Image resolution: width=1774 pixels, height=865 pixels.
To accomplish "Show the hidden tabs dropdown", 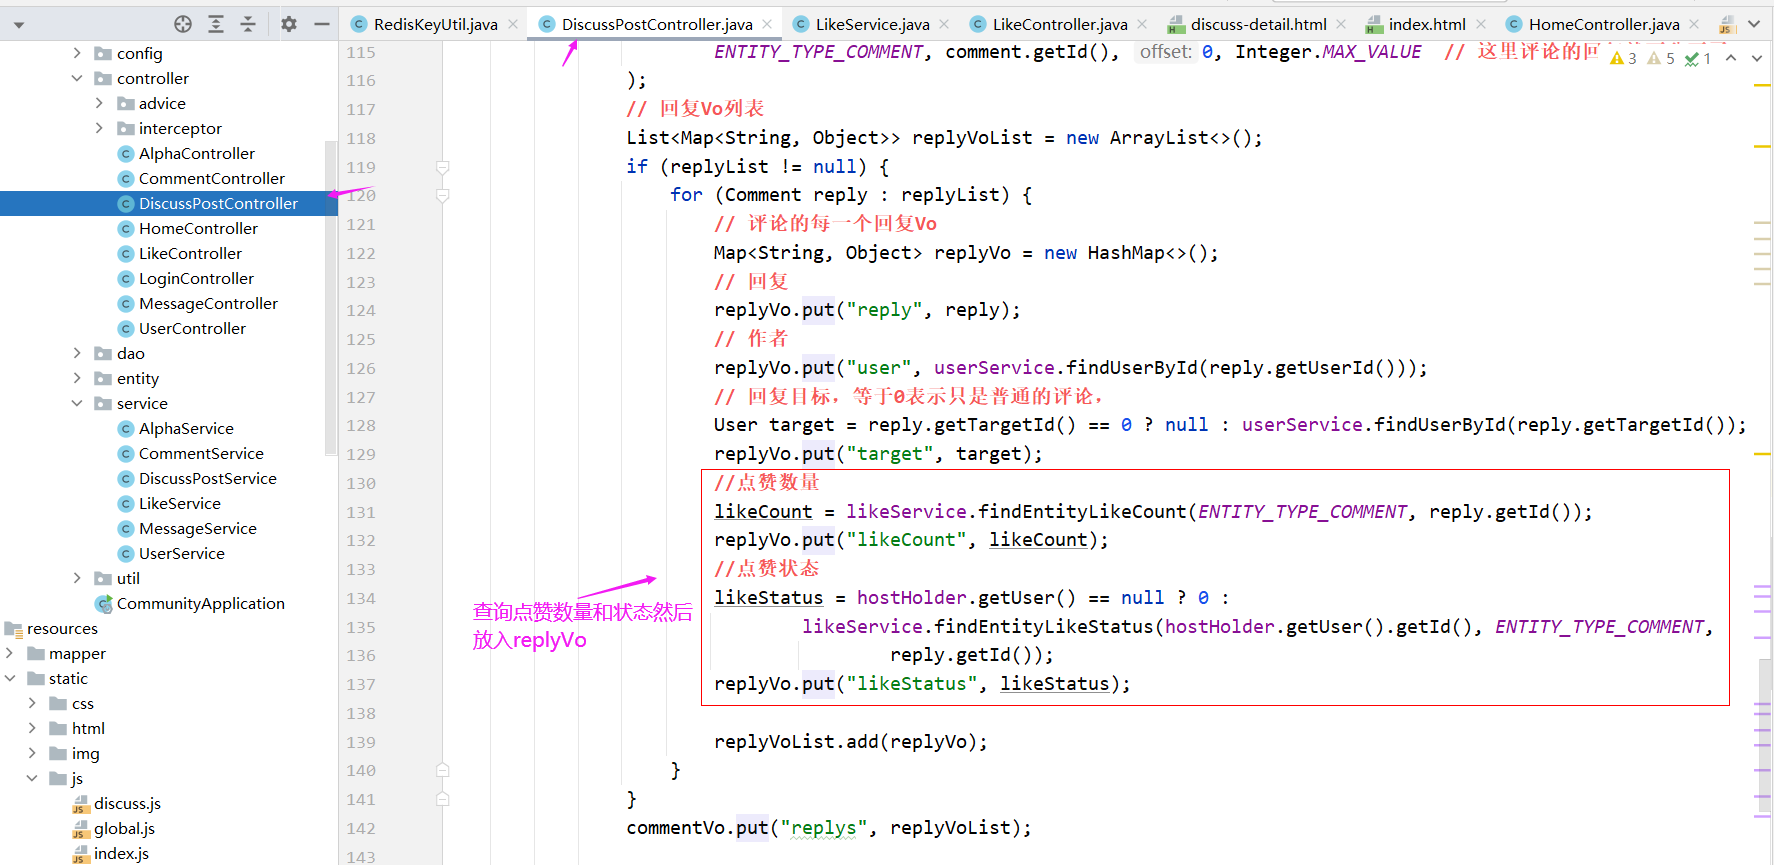I will click(1754, 24).
